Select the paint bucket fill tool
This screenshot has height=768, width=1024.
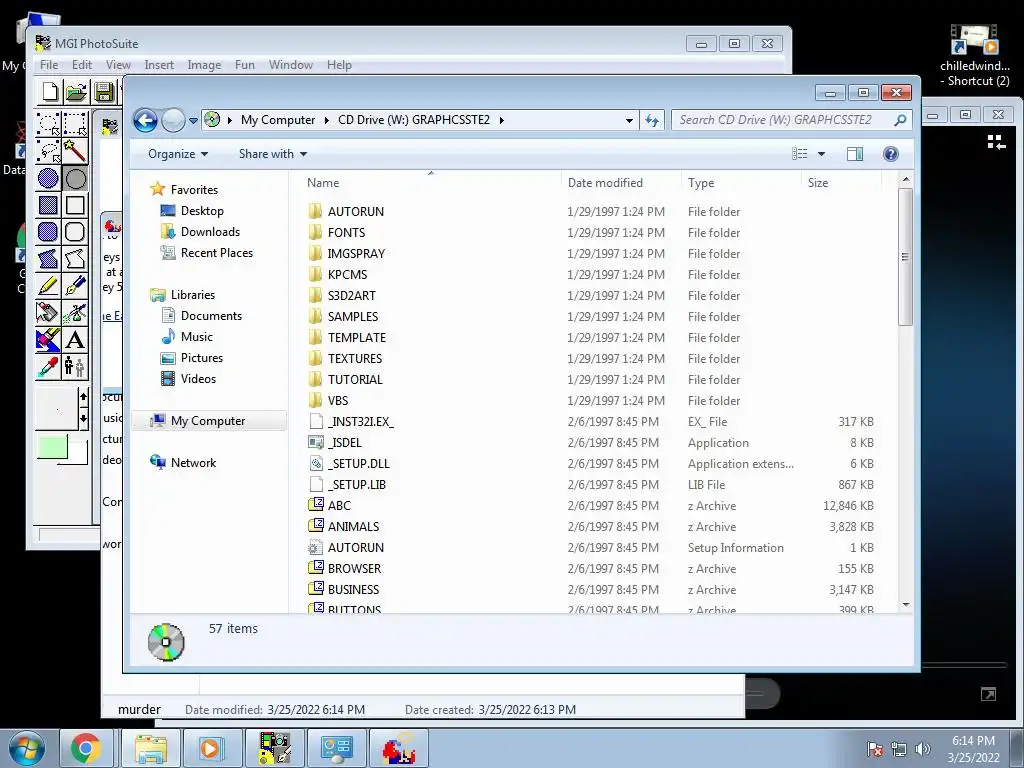click(x=48, y=312)
